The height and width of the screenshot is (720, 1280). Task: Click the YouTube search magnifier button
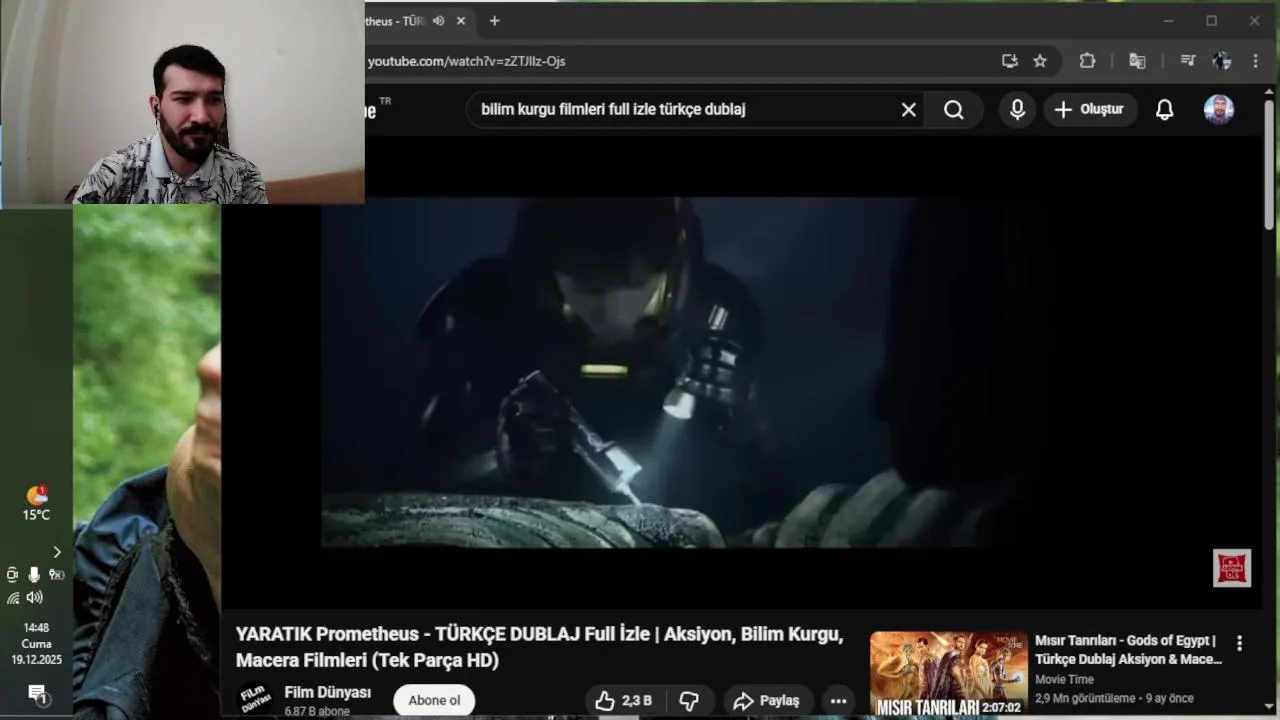click(x=954, y=110)
